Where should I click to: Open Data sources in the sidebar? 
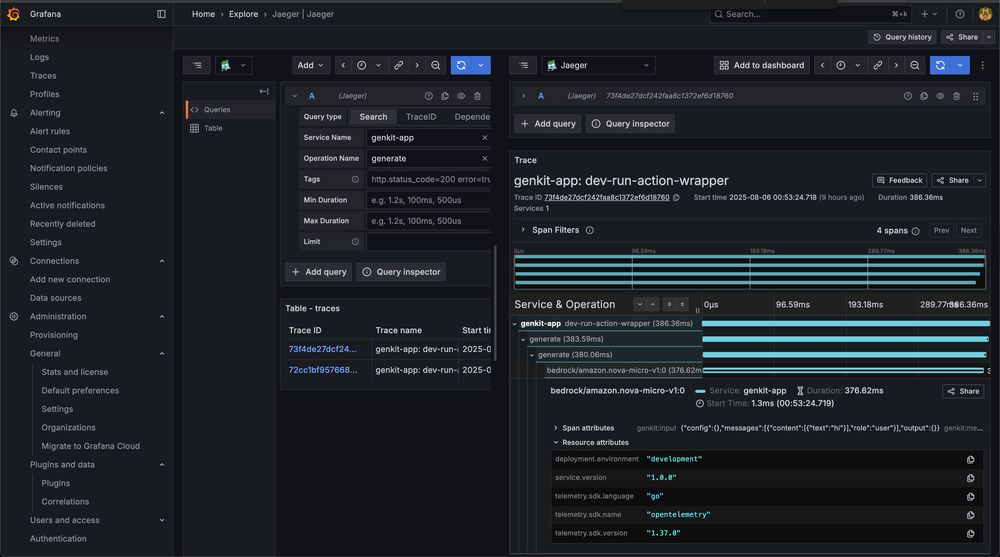click(x=55, y=298)
